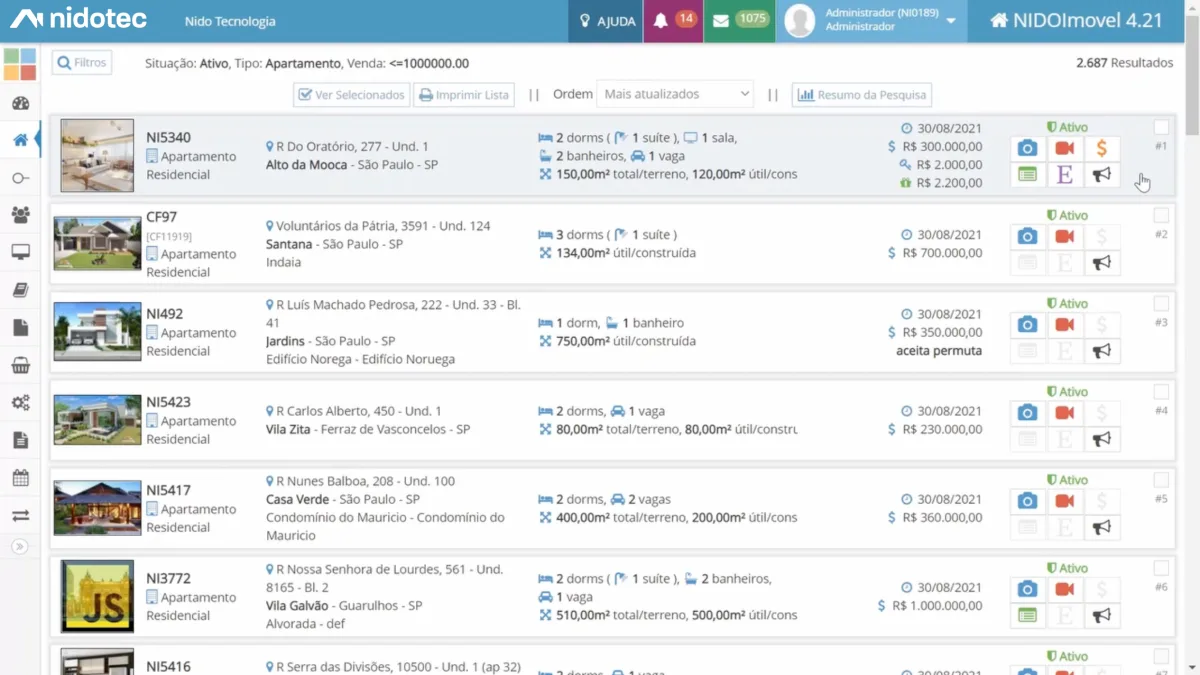The image size is (1200, 675).
Task: Open thumbnail of property CF97
Action: point(97,243)
